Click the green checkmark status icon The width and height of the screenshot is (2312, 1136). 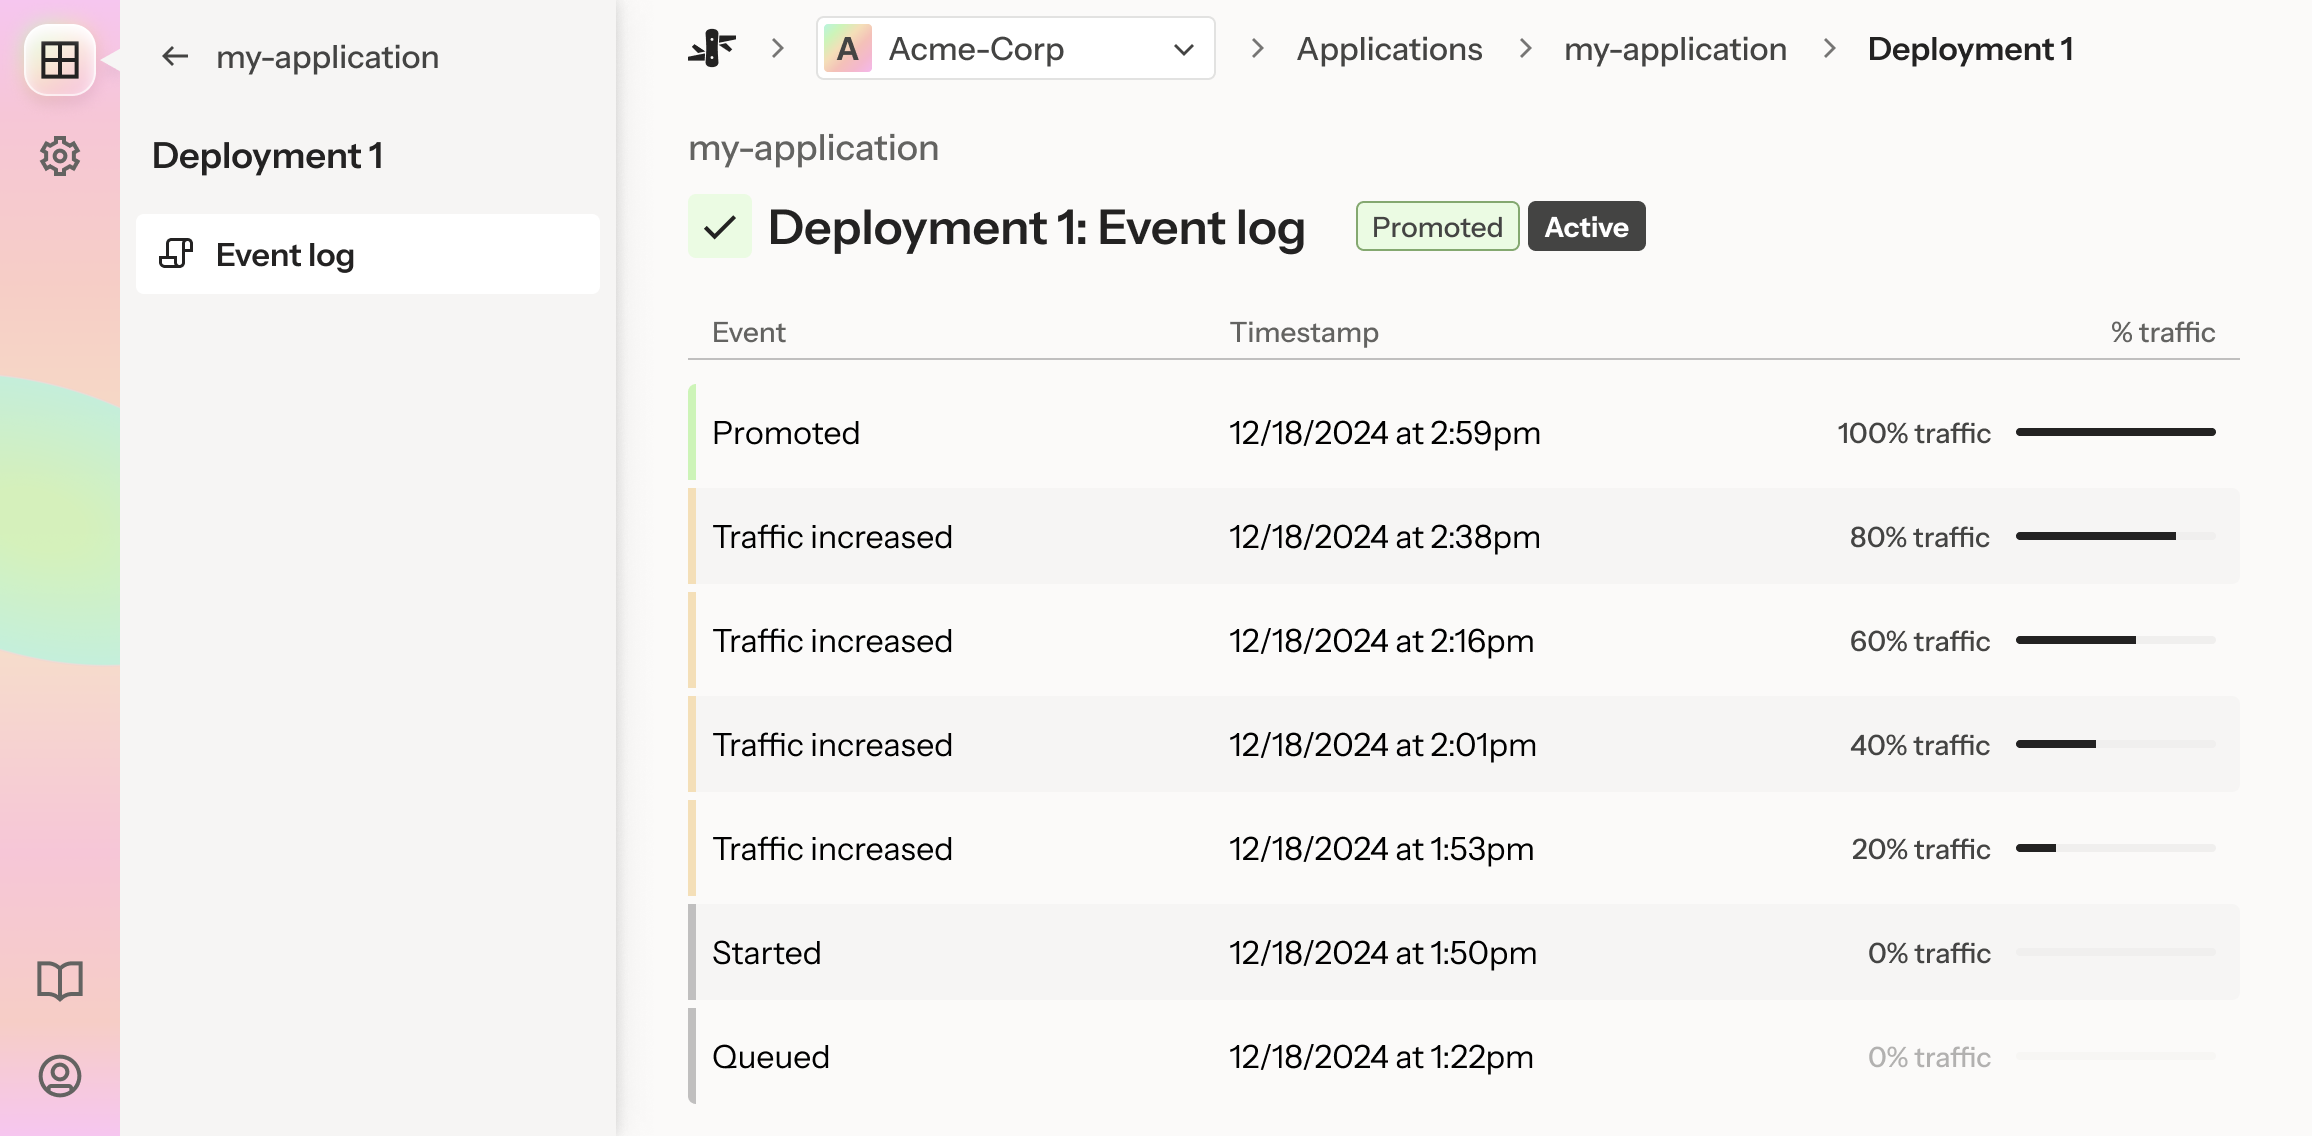720,227
